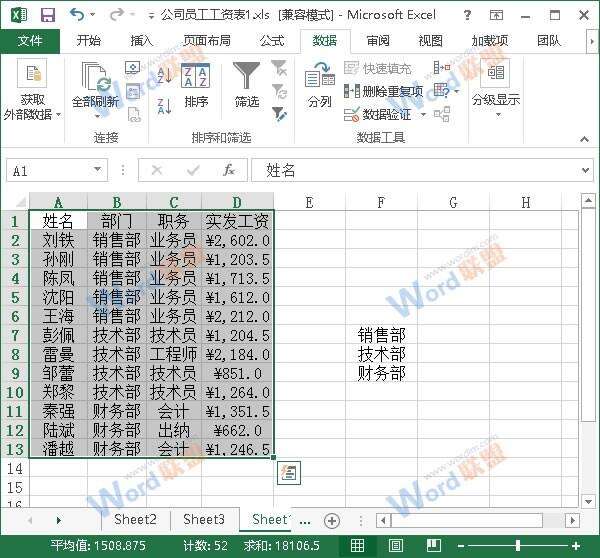600x558 pixels.
Task: Click the Clear filter icon
Action: [x=279, y=68]
